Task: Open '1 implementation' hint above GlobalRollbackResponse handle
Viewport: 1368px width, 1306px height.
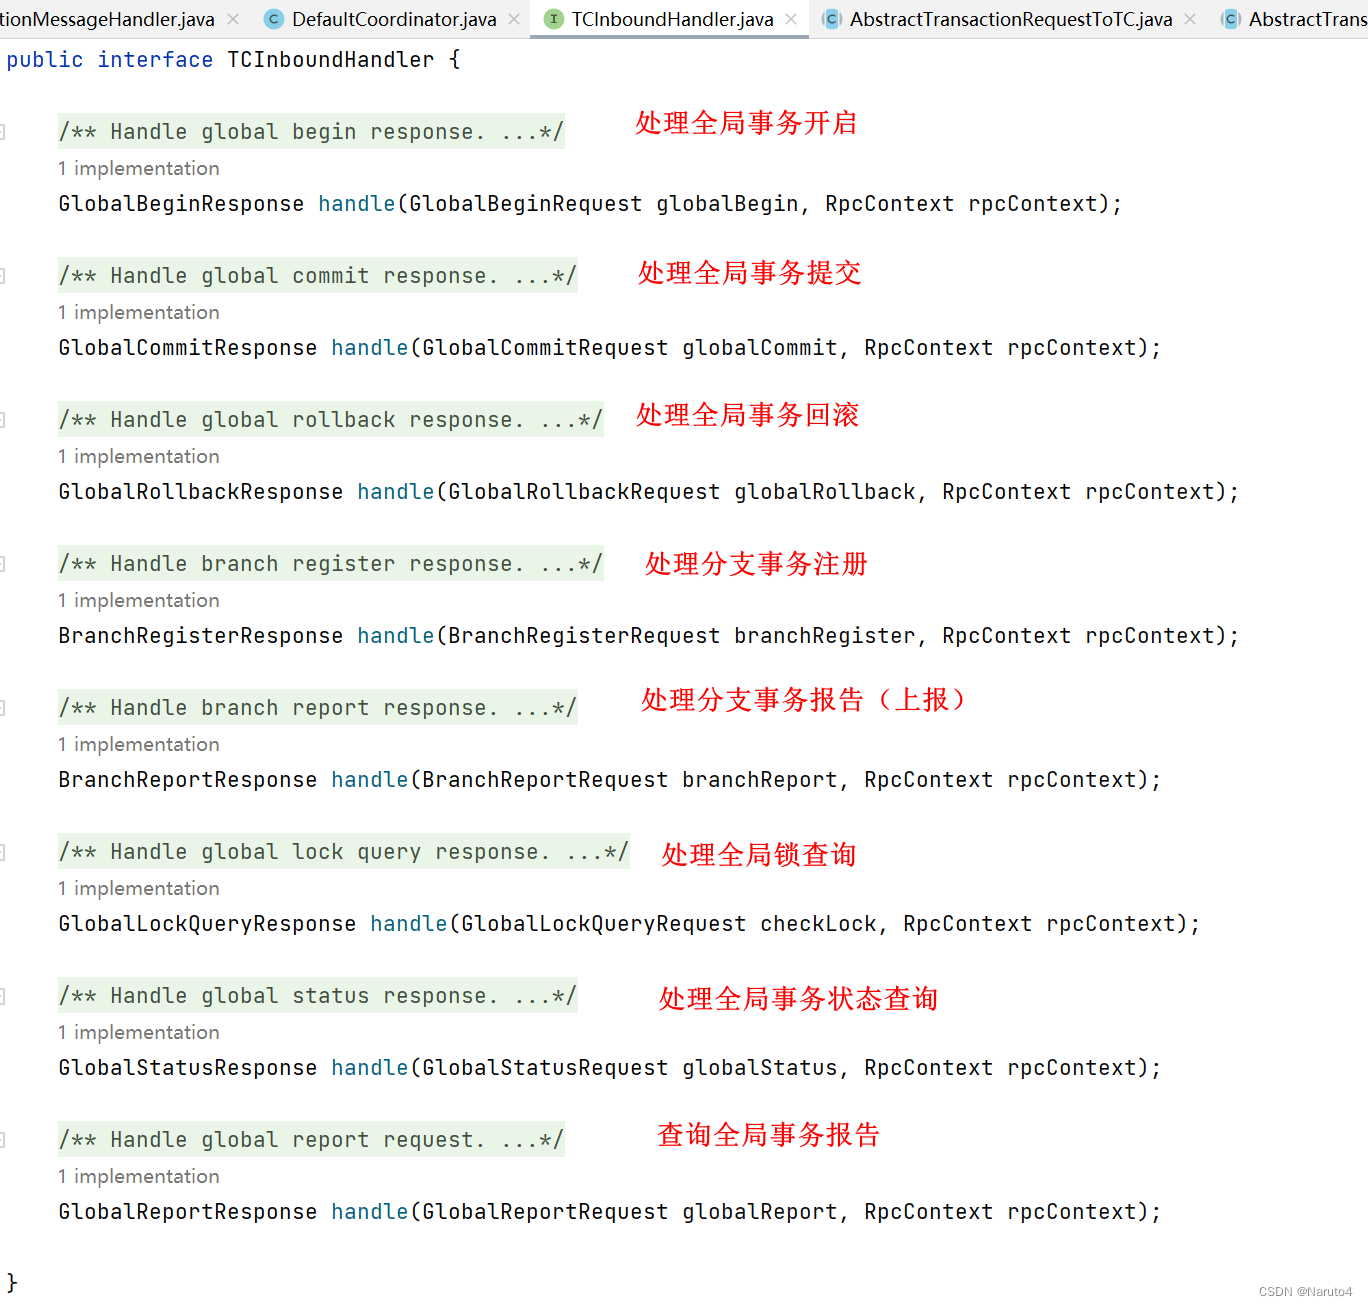Action: pos(138,456)
